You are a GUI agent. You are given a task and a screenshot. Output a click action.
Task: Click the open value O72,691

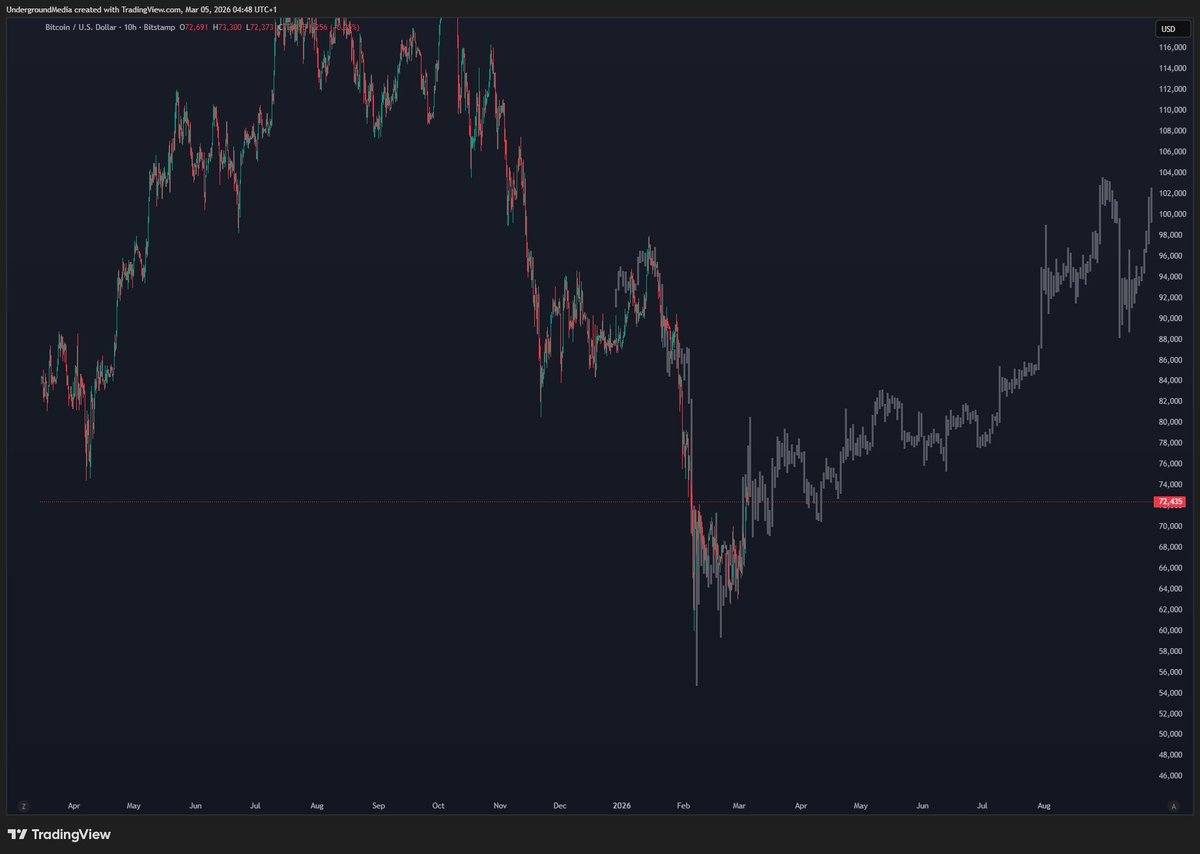click(x=194, y=27)
